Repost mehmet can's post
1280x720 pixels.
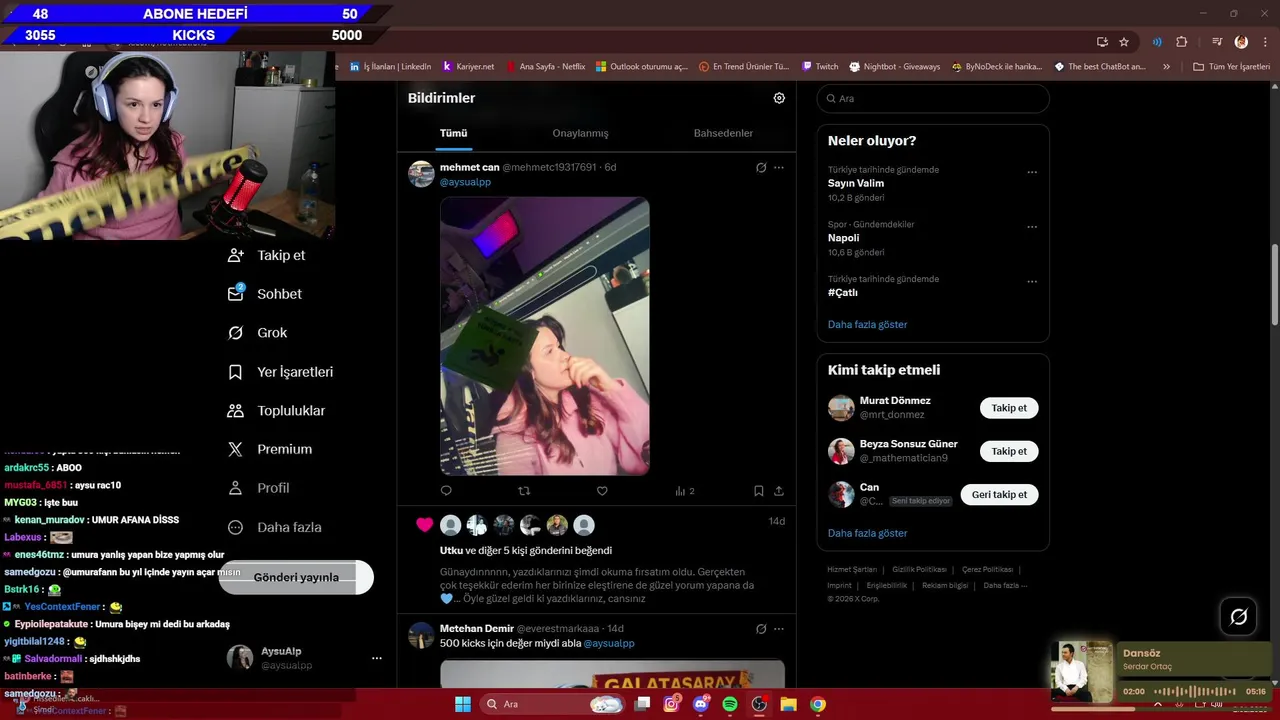(524, 491)
